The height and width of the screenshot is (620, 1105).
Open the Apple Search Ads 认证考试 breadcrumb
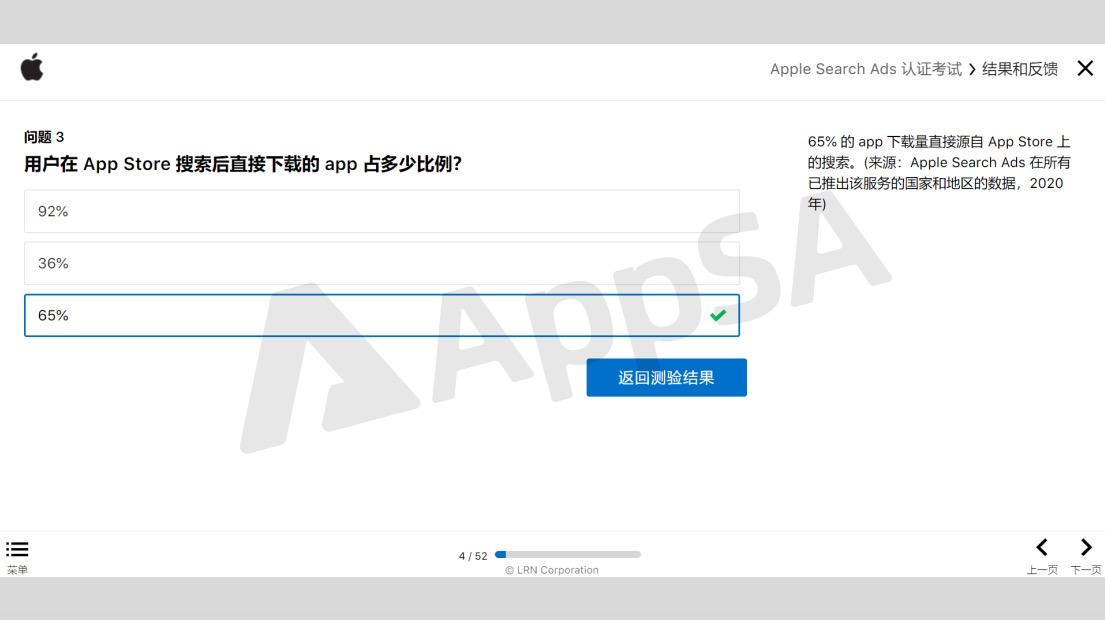click(865, 69)
